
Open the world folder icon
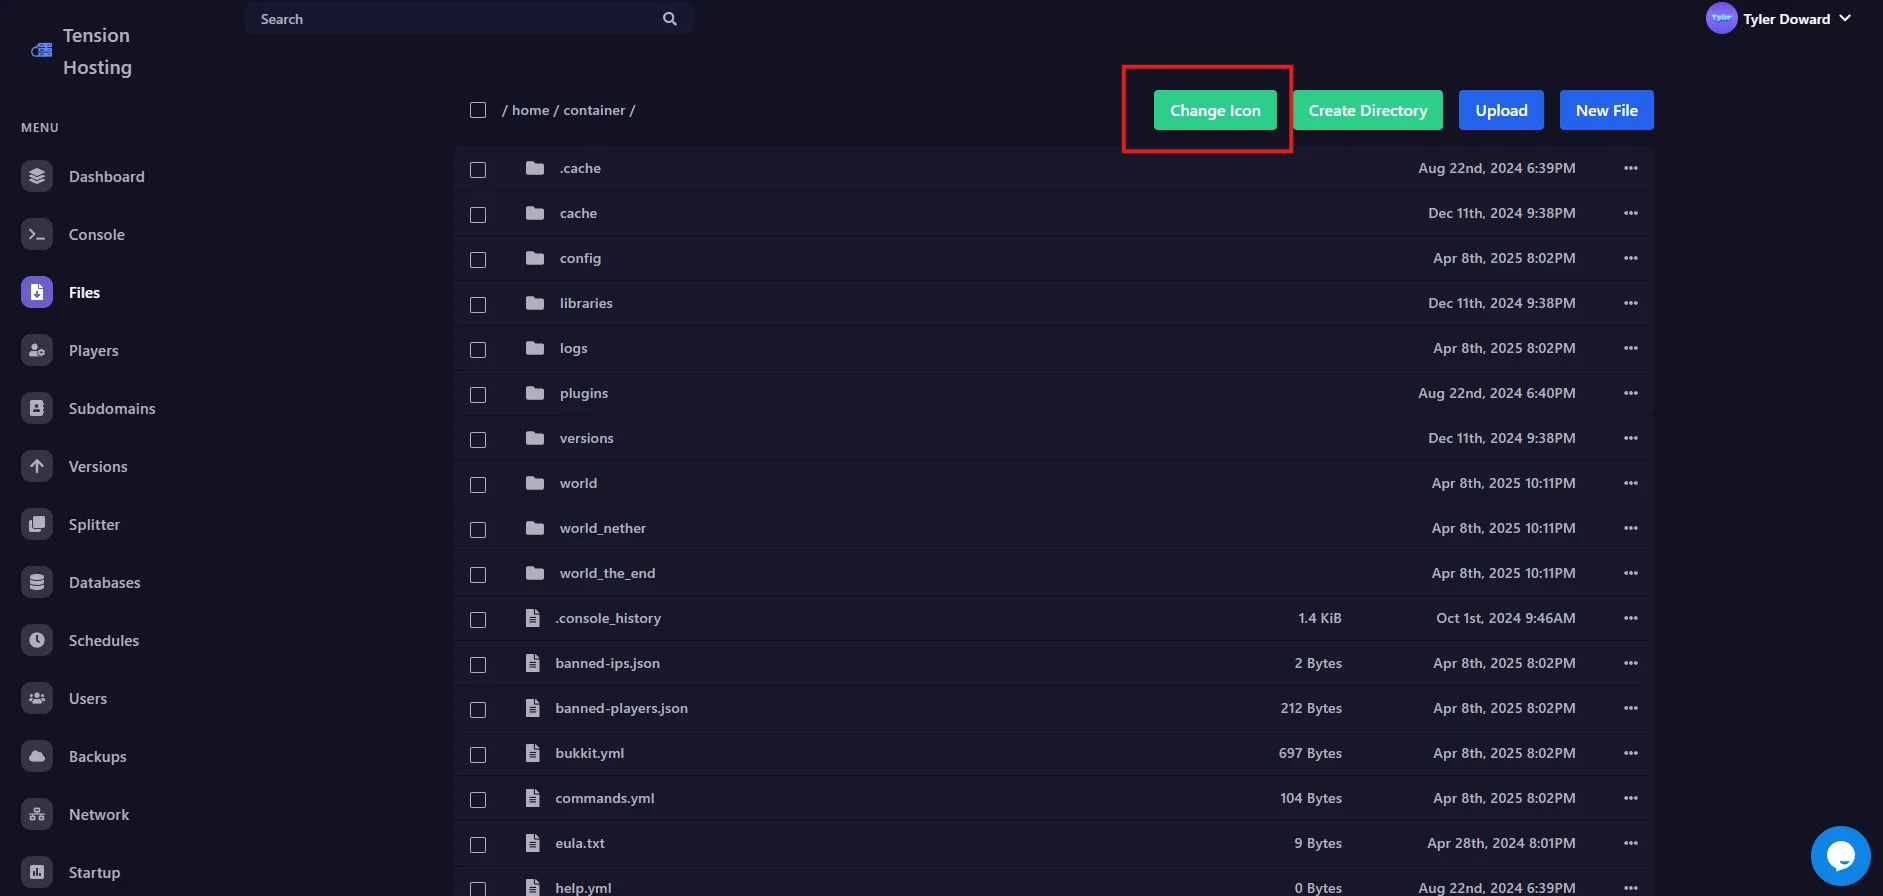point(535,483)
